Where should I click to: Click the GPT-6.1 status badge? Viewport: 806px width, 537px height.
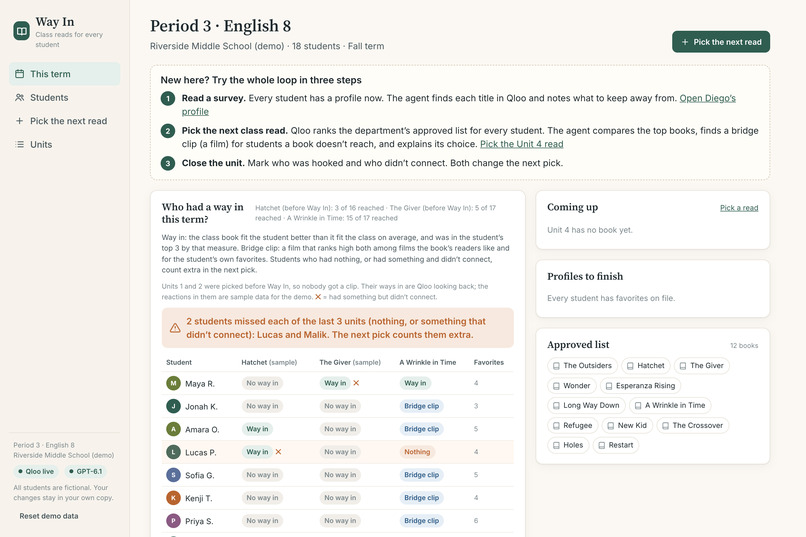(85, 471)
